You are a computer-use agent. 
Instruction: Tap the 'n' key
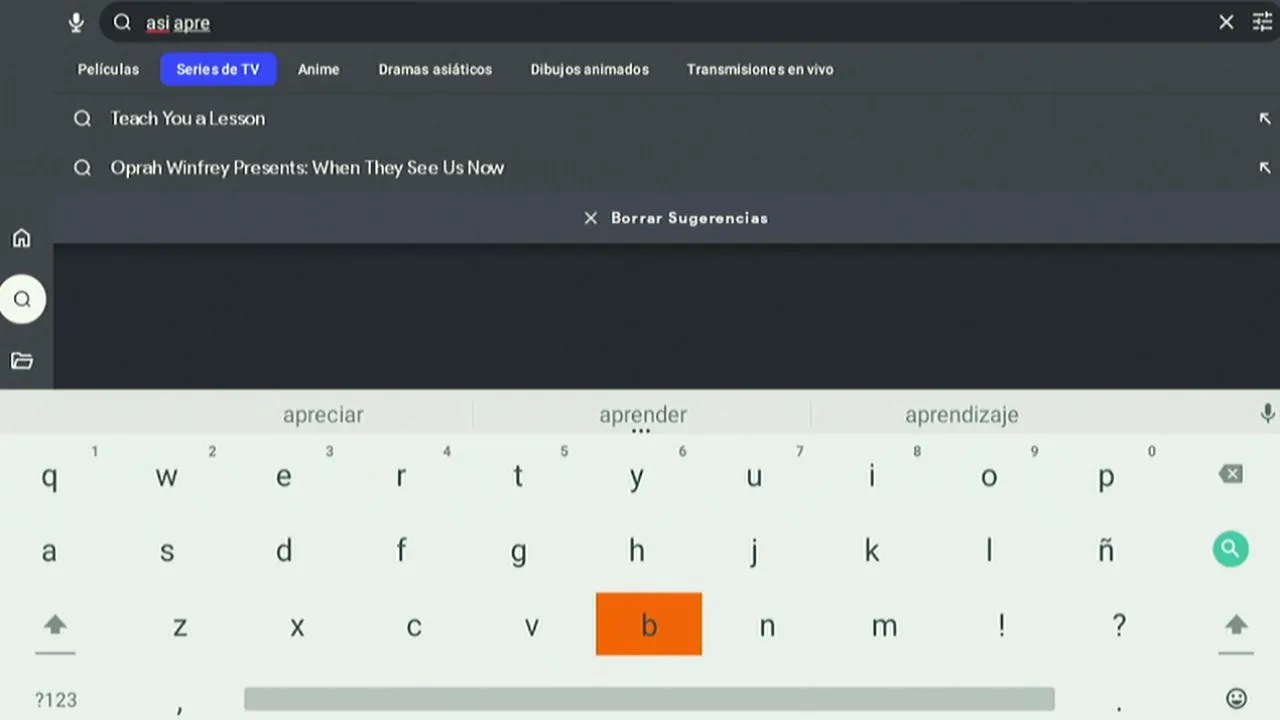click(x=767, y=626)
